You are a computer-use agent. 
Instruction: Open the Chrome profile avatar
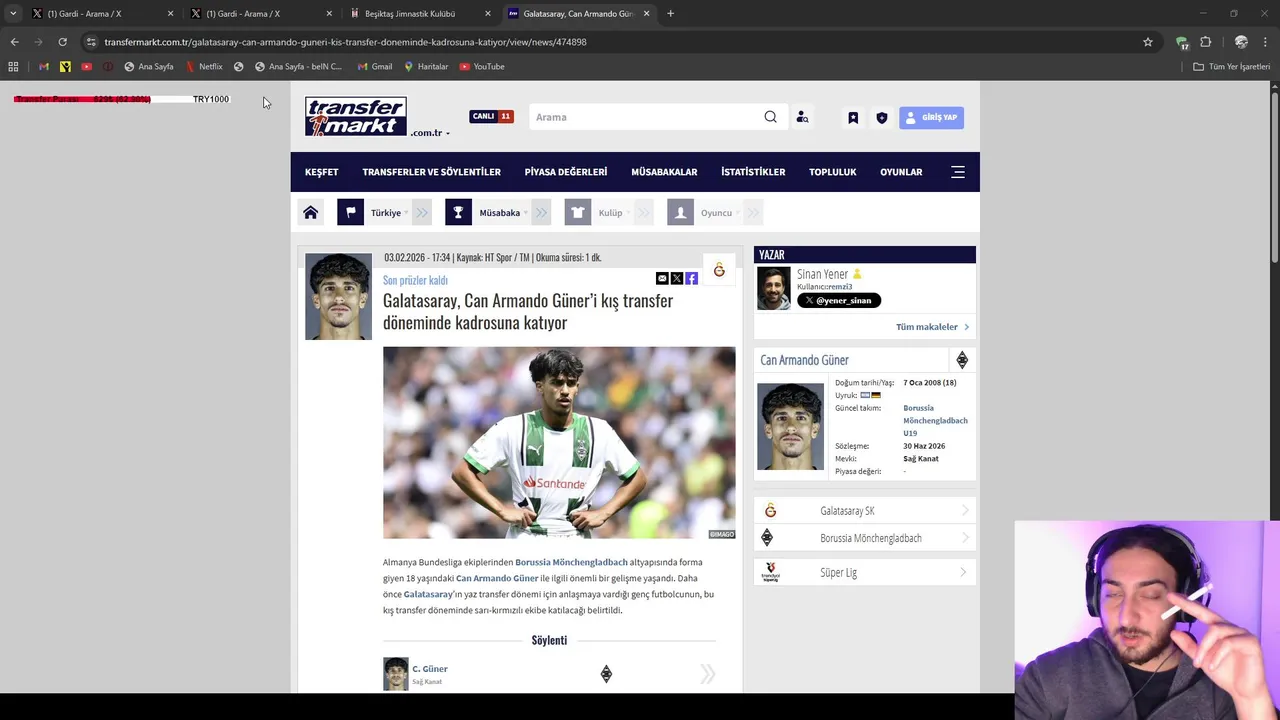click(x=1241, y=42)
